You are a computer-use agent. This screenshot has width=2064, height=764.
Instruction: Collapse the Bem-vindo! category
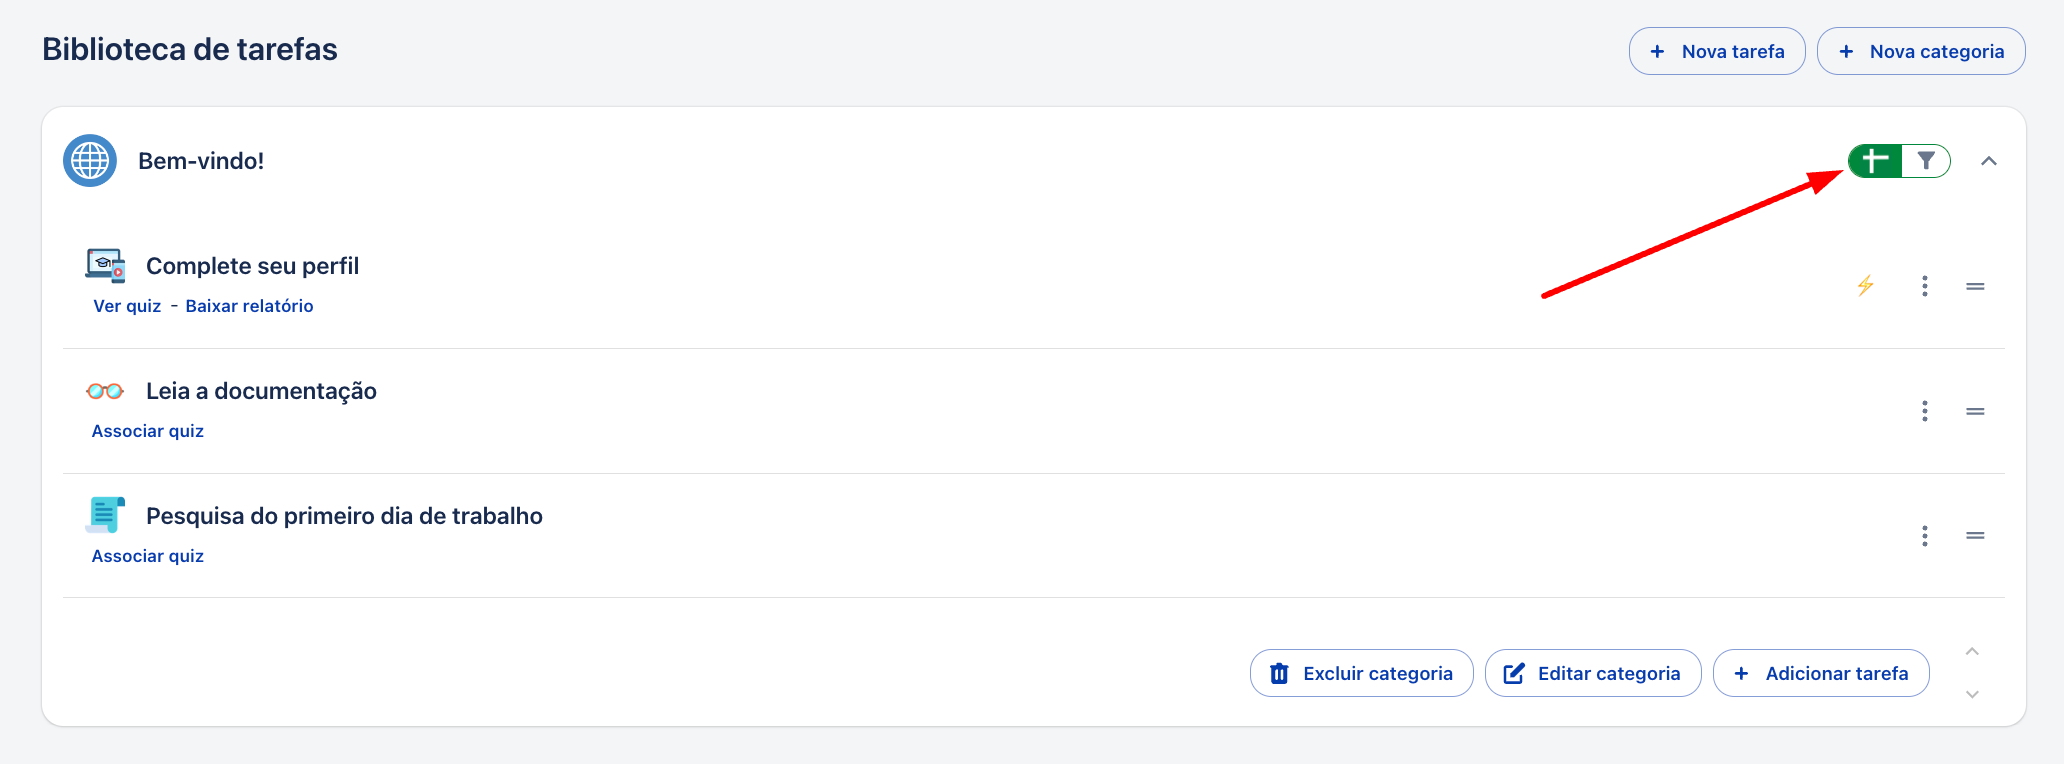[x=1989, y=161]
